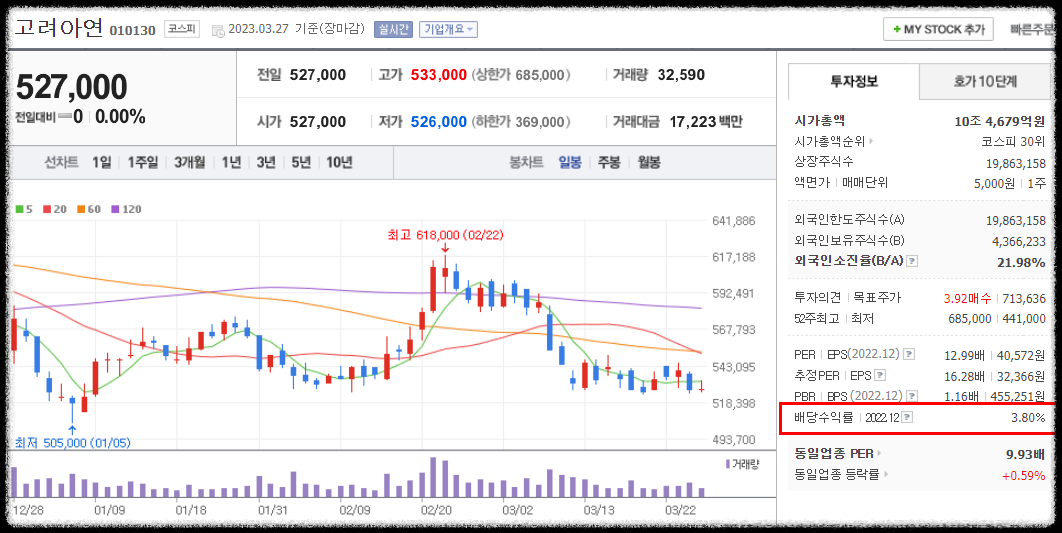
Task: Open the help icon beside PBR BPS(2022.12)
Action: point(912,396)
